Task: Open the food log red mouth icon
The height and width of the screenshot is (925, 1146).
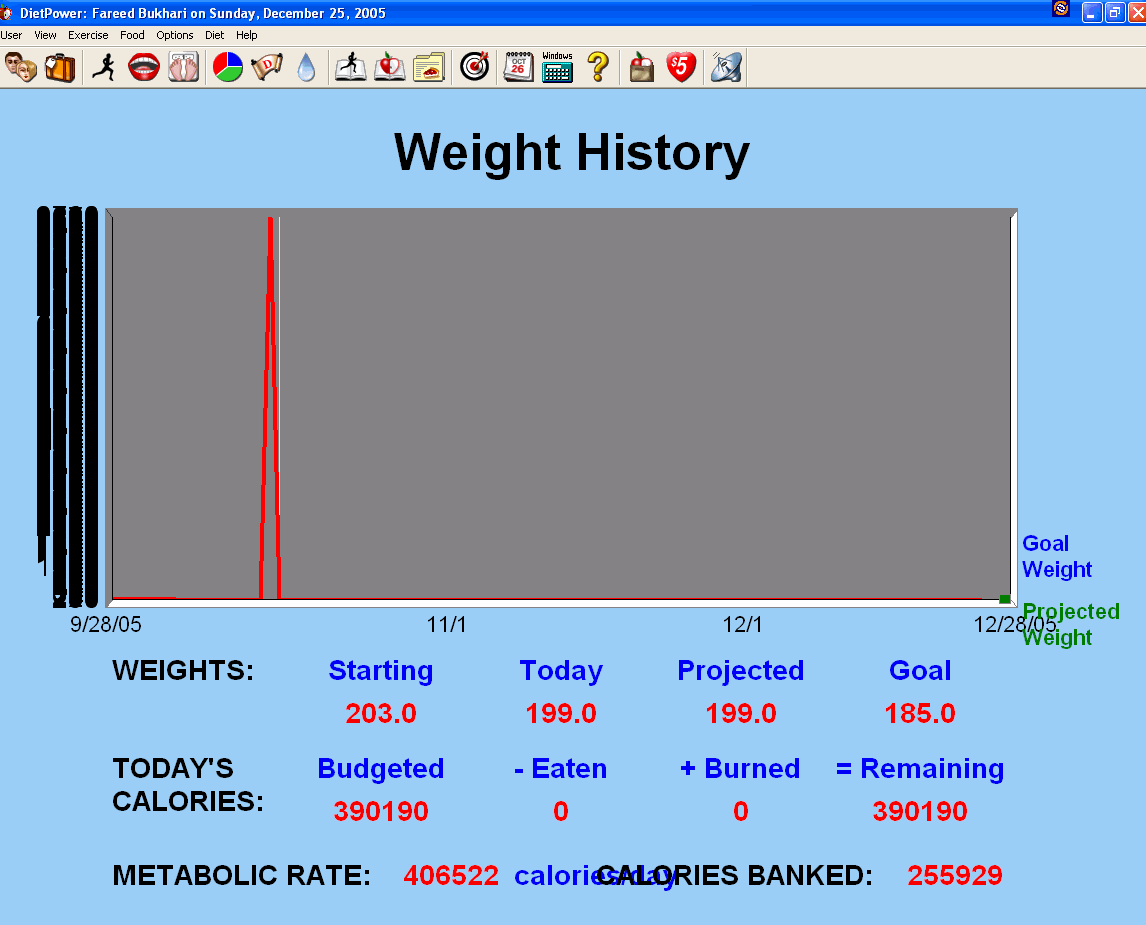Action: click(144, 67)
